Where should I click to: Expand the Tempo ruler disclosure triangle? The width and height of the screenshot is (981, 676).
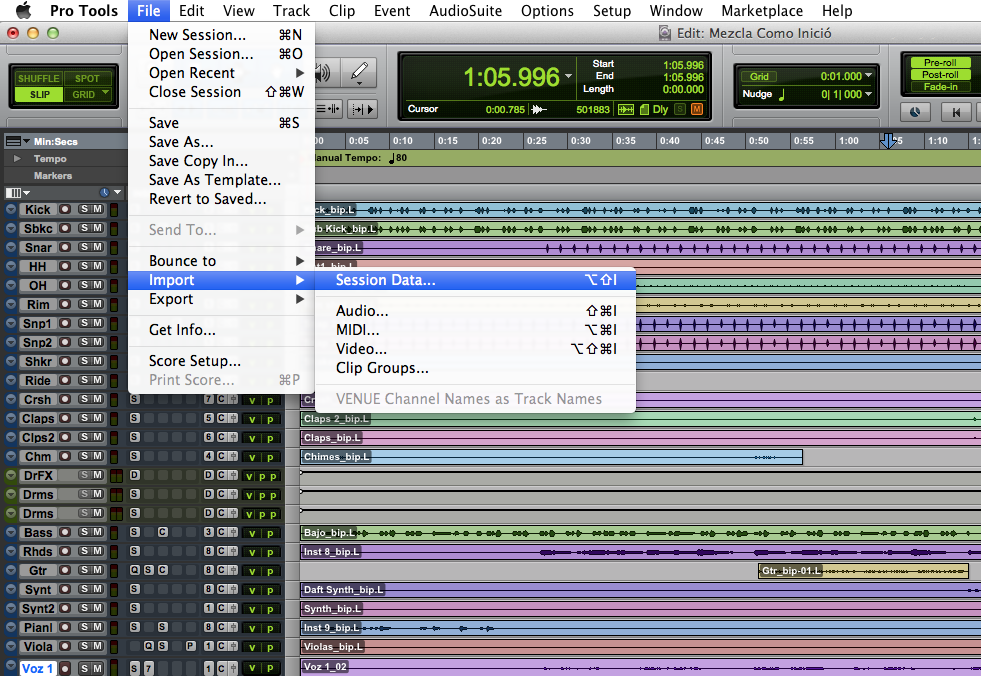click(18, 158)
